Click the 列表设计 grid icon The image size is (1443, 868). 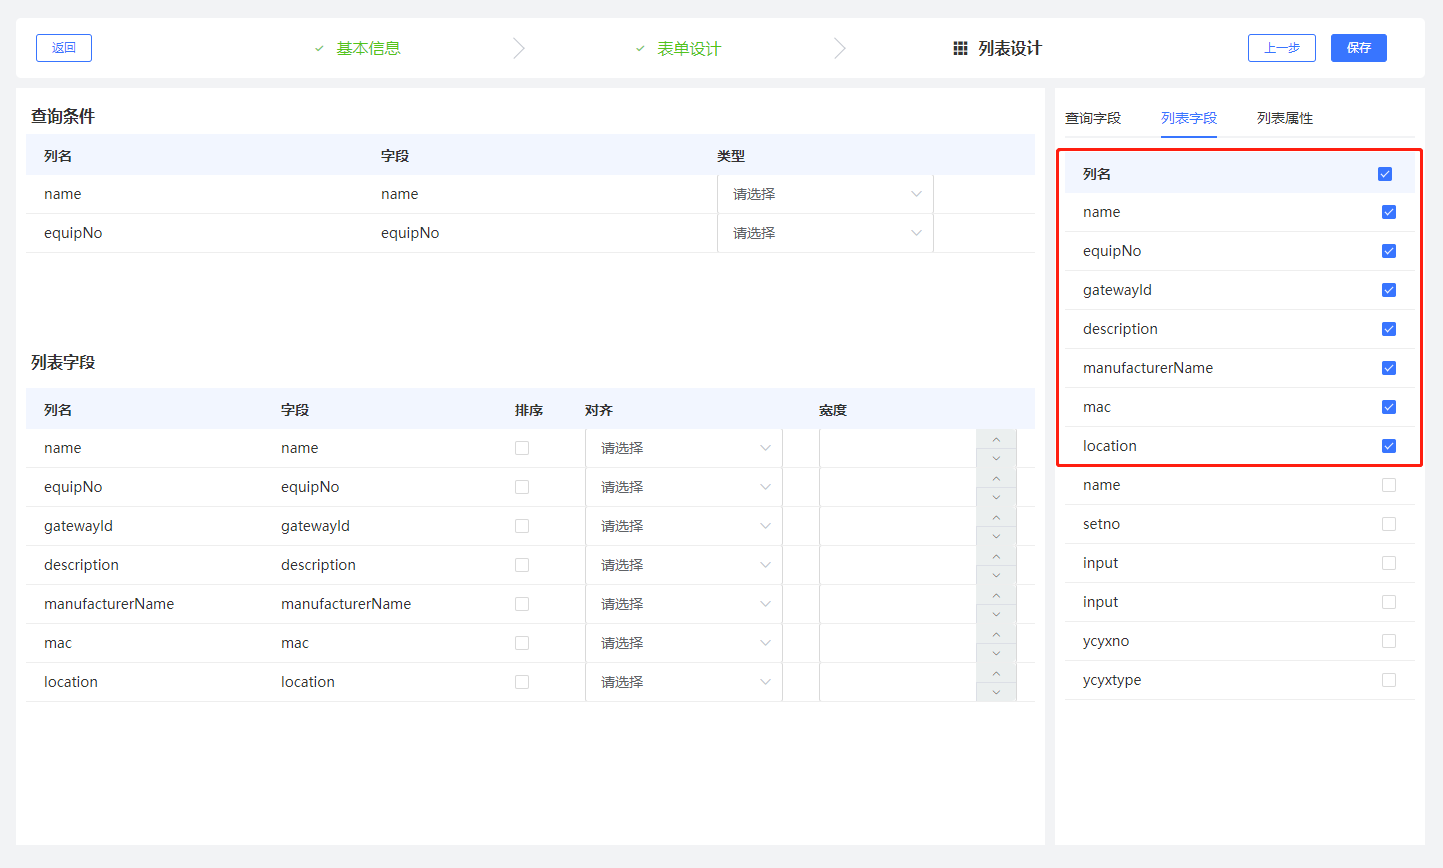[x=960, y=48]
